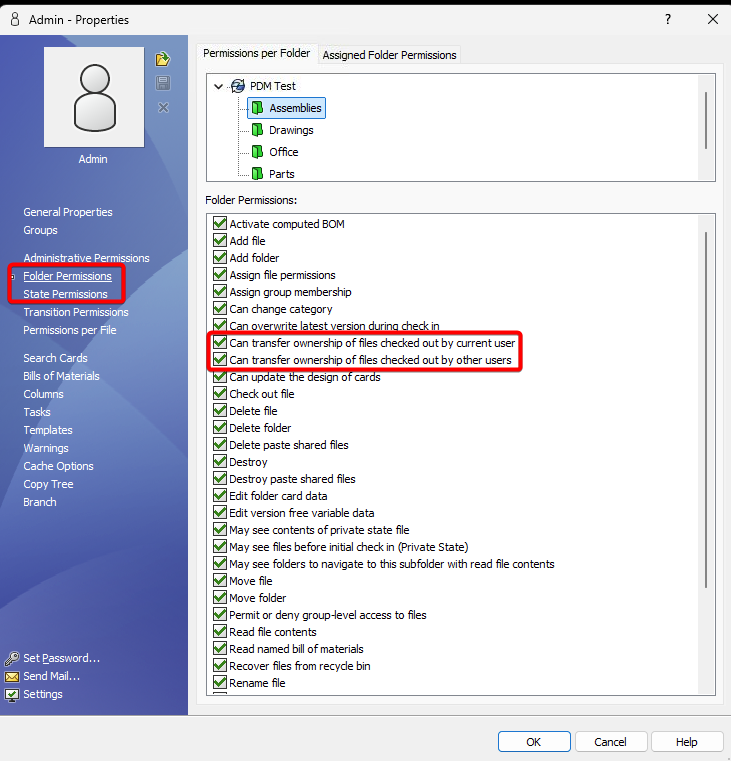This screenshot has width=731, height=761.
Task: Toggle the Add file checkbox
Action: [220, 241]
